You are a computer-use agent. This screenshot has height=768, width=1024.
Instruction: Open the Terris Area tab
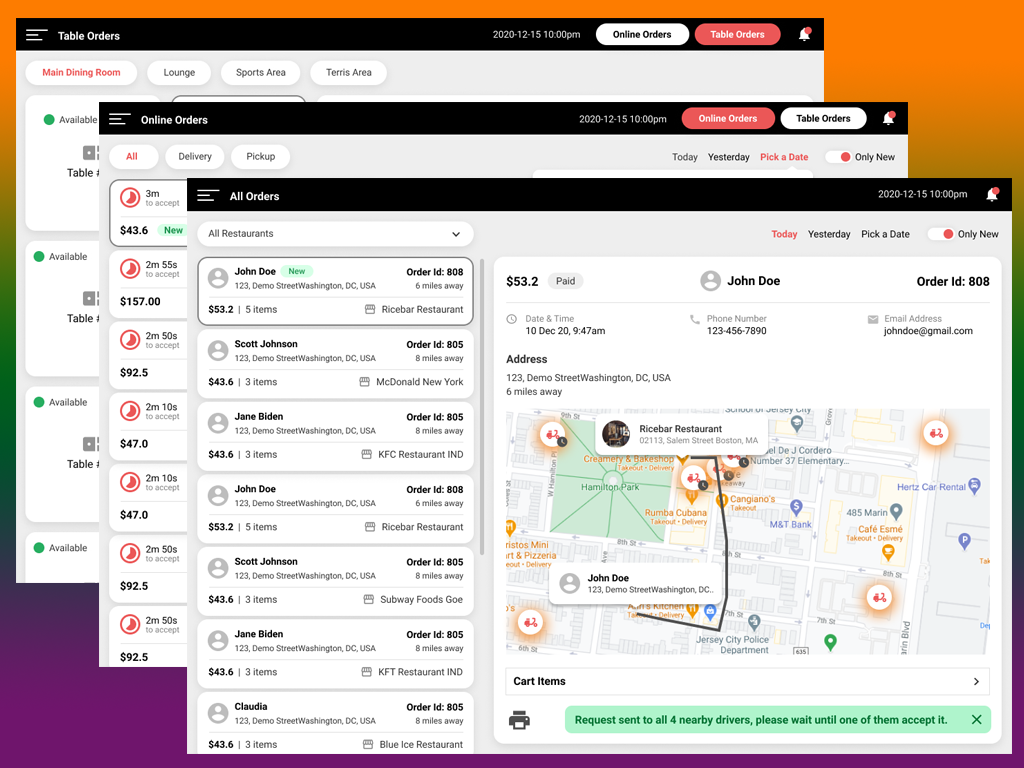pos(349,72)
